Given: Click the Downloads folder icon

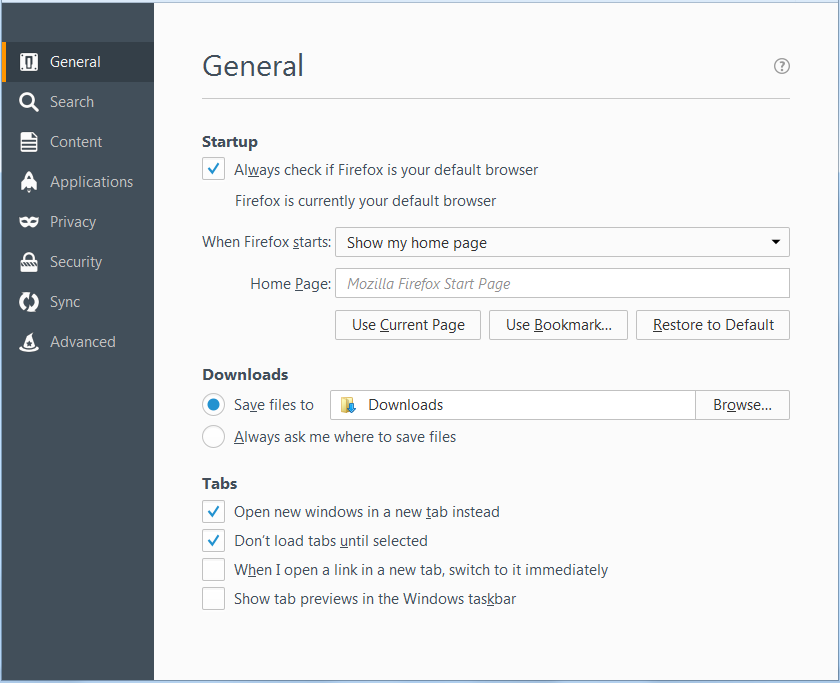Looking at the screenshot, I should [x=348, y=405].
